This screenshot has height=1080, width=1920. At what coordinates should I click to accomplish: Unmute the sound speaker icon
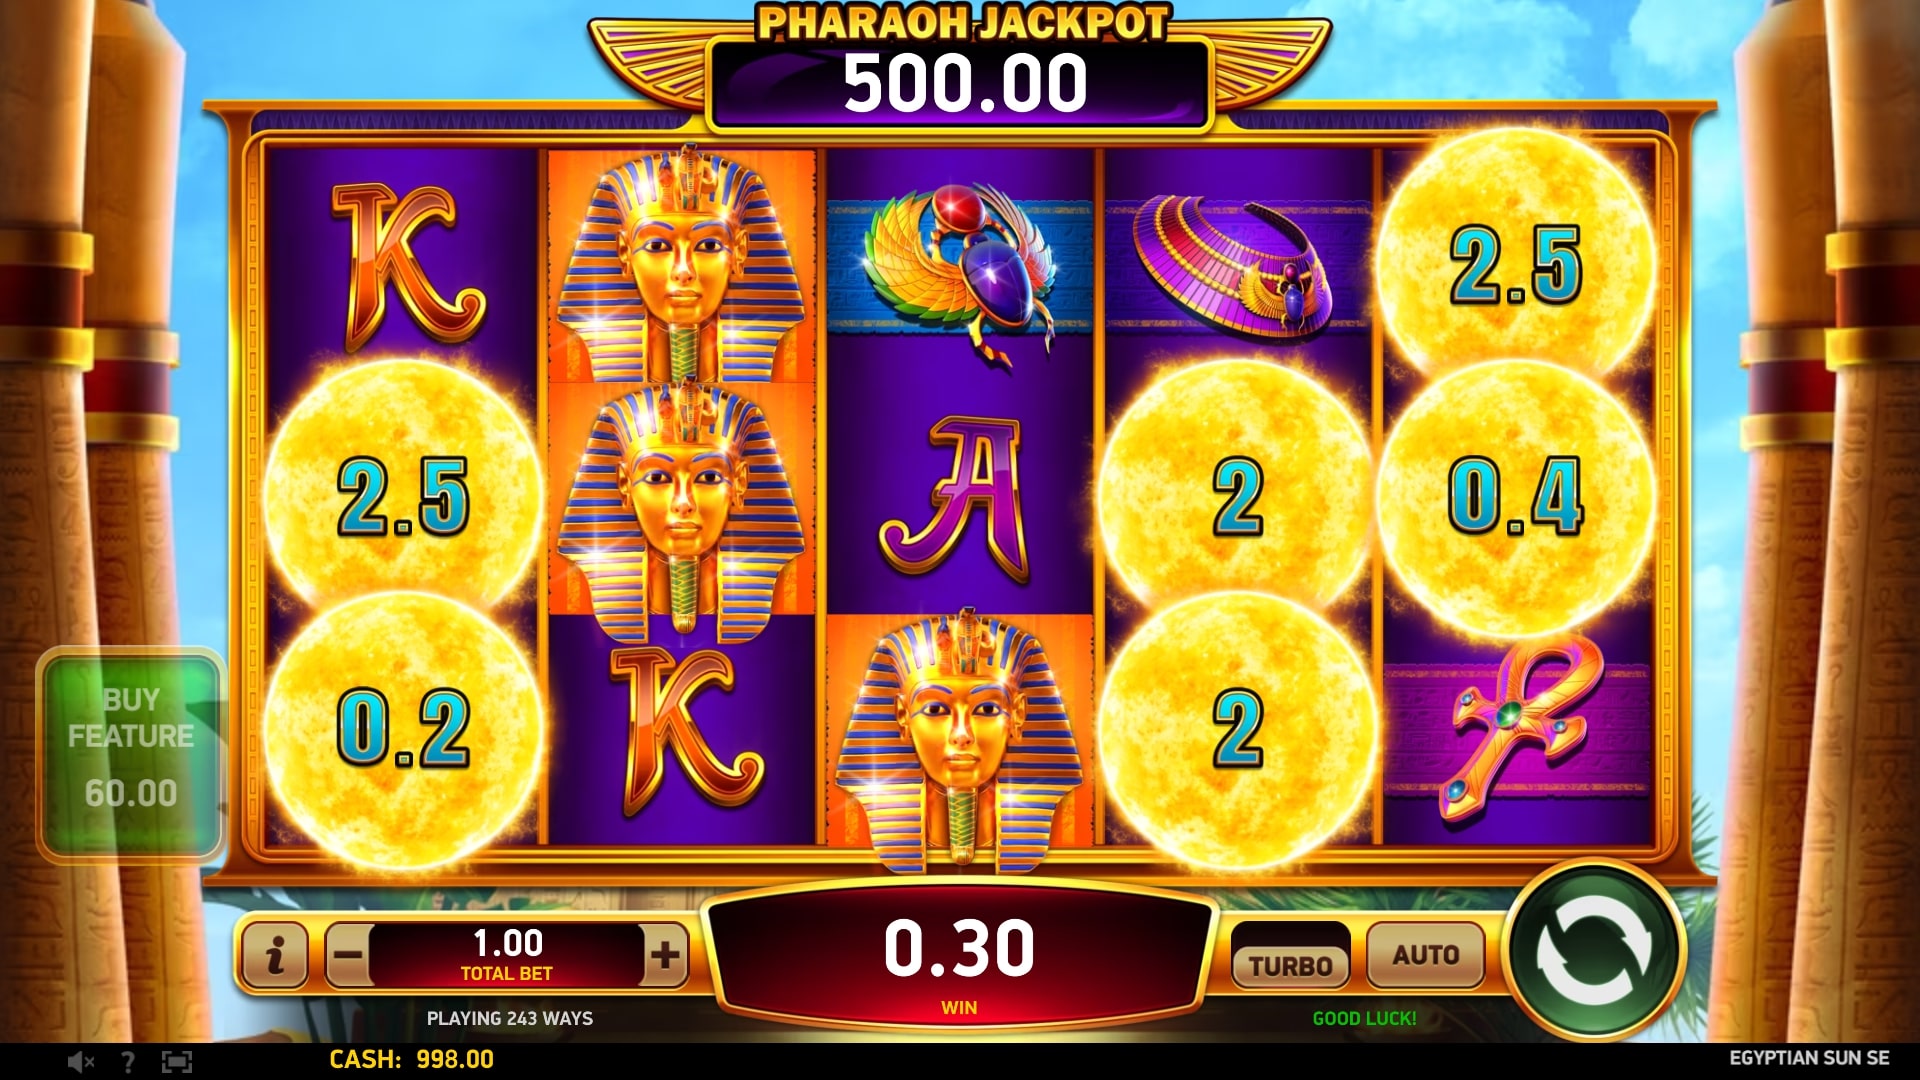[80, 1062]
